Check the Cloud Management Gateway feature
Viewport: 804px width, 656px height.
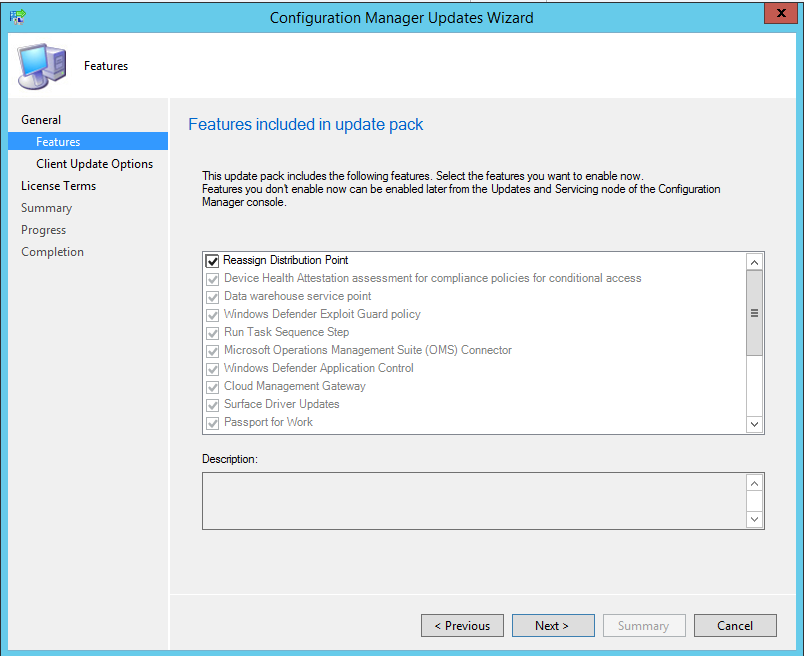(212, 386)
